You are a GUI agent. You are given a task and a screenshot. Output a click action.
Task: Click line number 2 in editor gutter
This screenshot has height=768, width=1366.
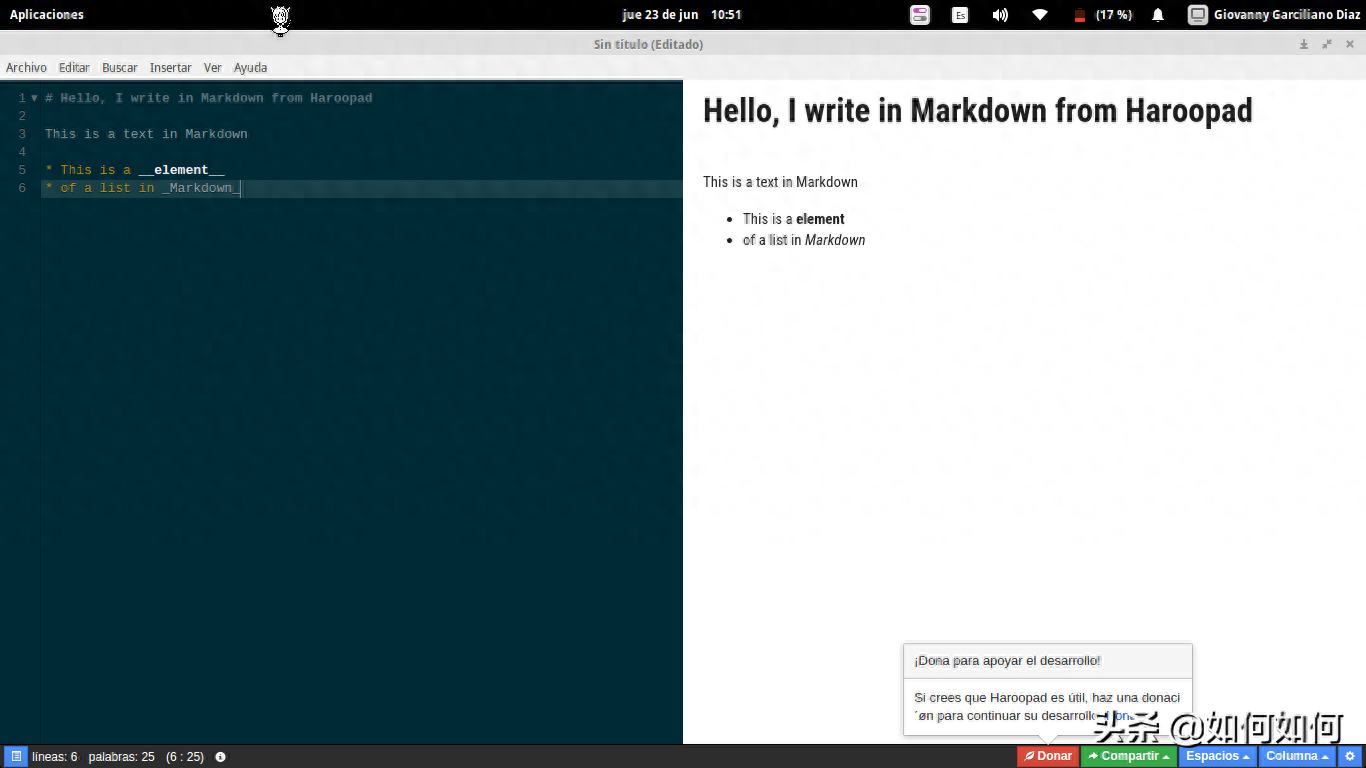tap(22, 116)
